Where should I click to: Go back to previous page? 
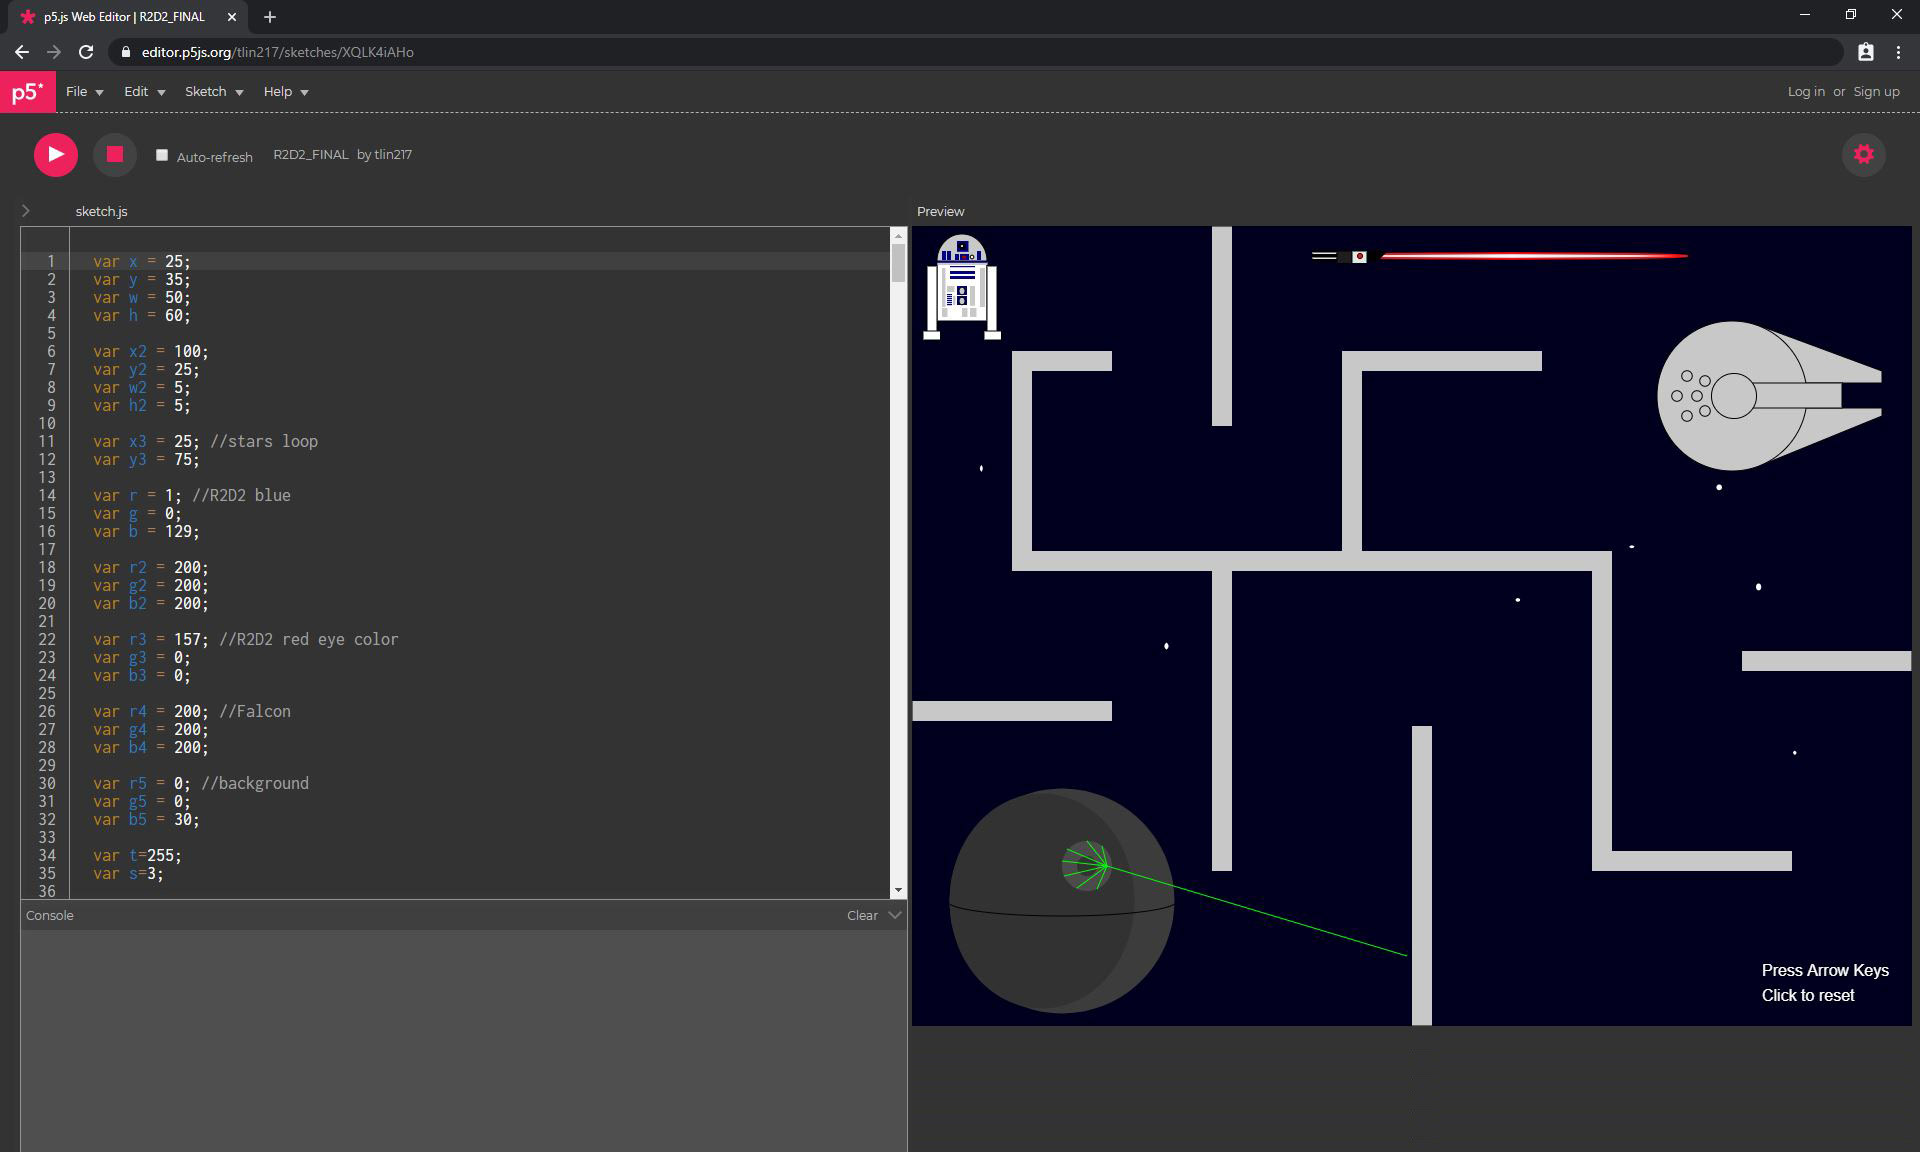coord(22,52)
